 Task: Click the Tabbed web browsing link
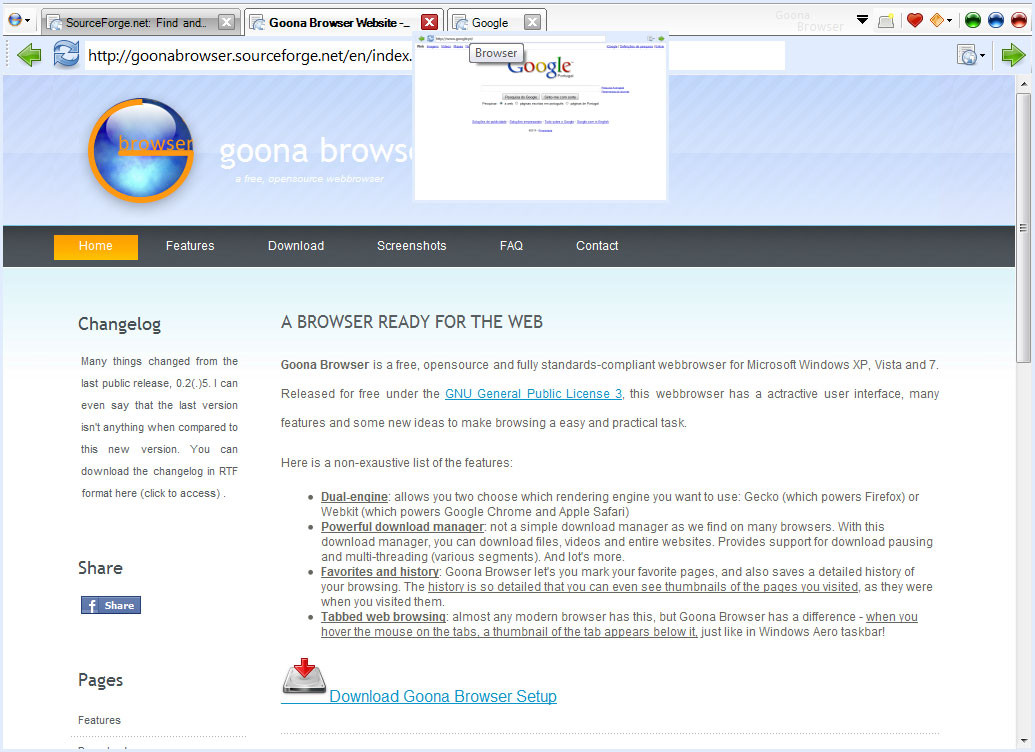[x=384, y=617]
